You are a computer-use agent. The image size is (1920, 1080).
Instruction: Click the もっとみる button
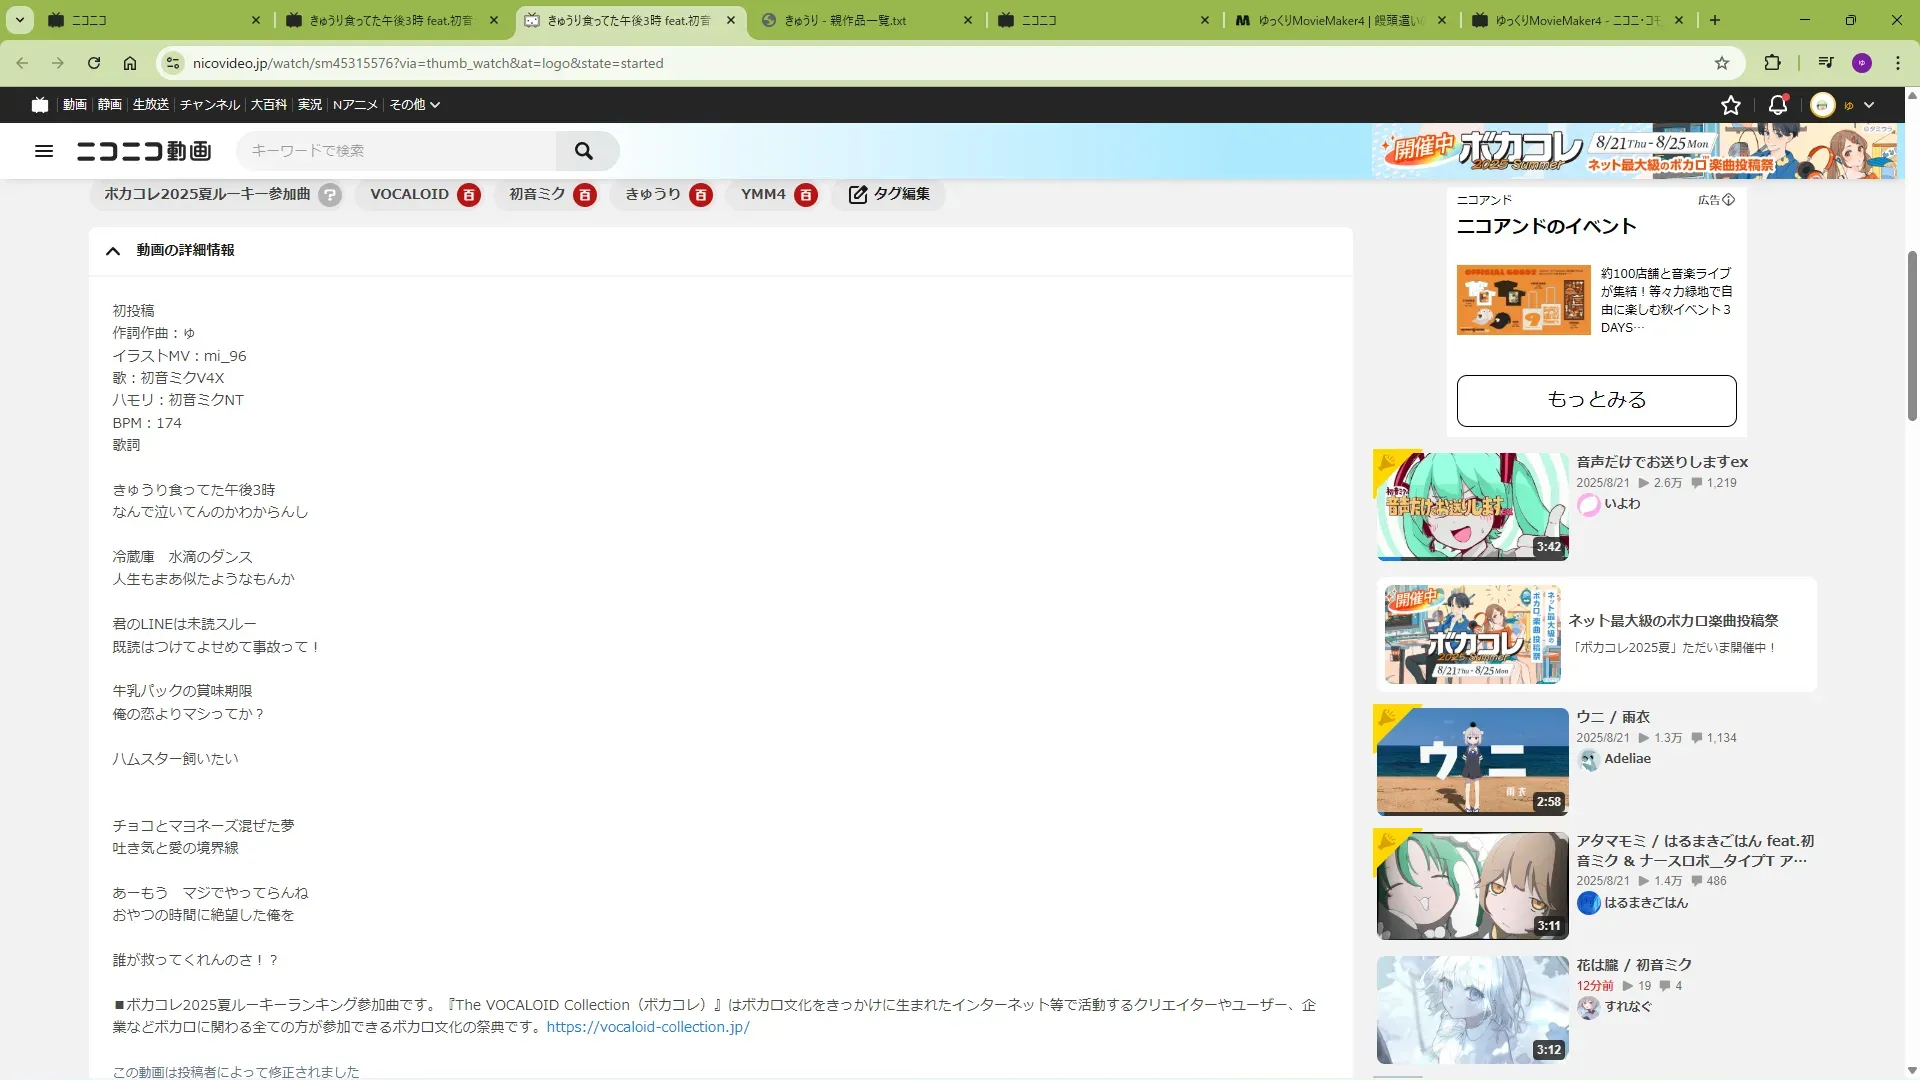[x=1596, y=401]
